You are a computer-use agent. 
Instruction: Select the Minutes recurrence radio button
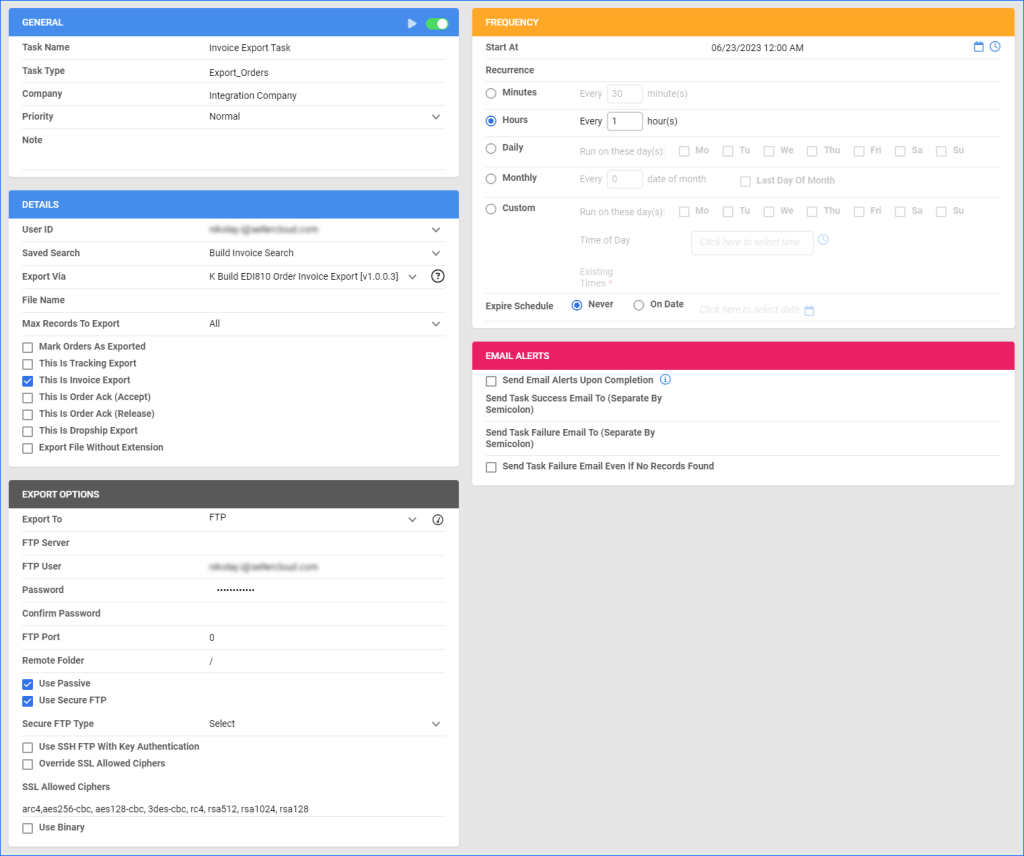(x=491, y=92)
